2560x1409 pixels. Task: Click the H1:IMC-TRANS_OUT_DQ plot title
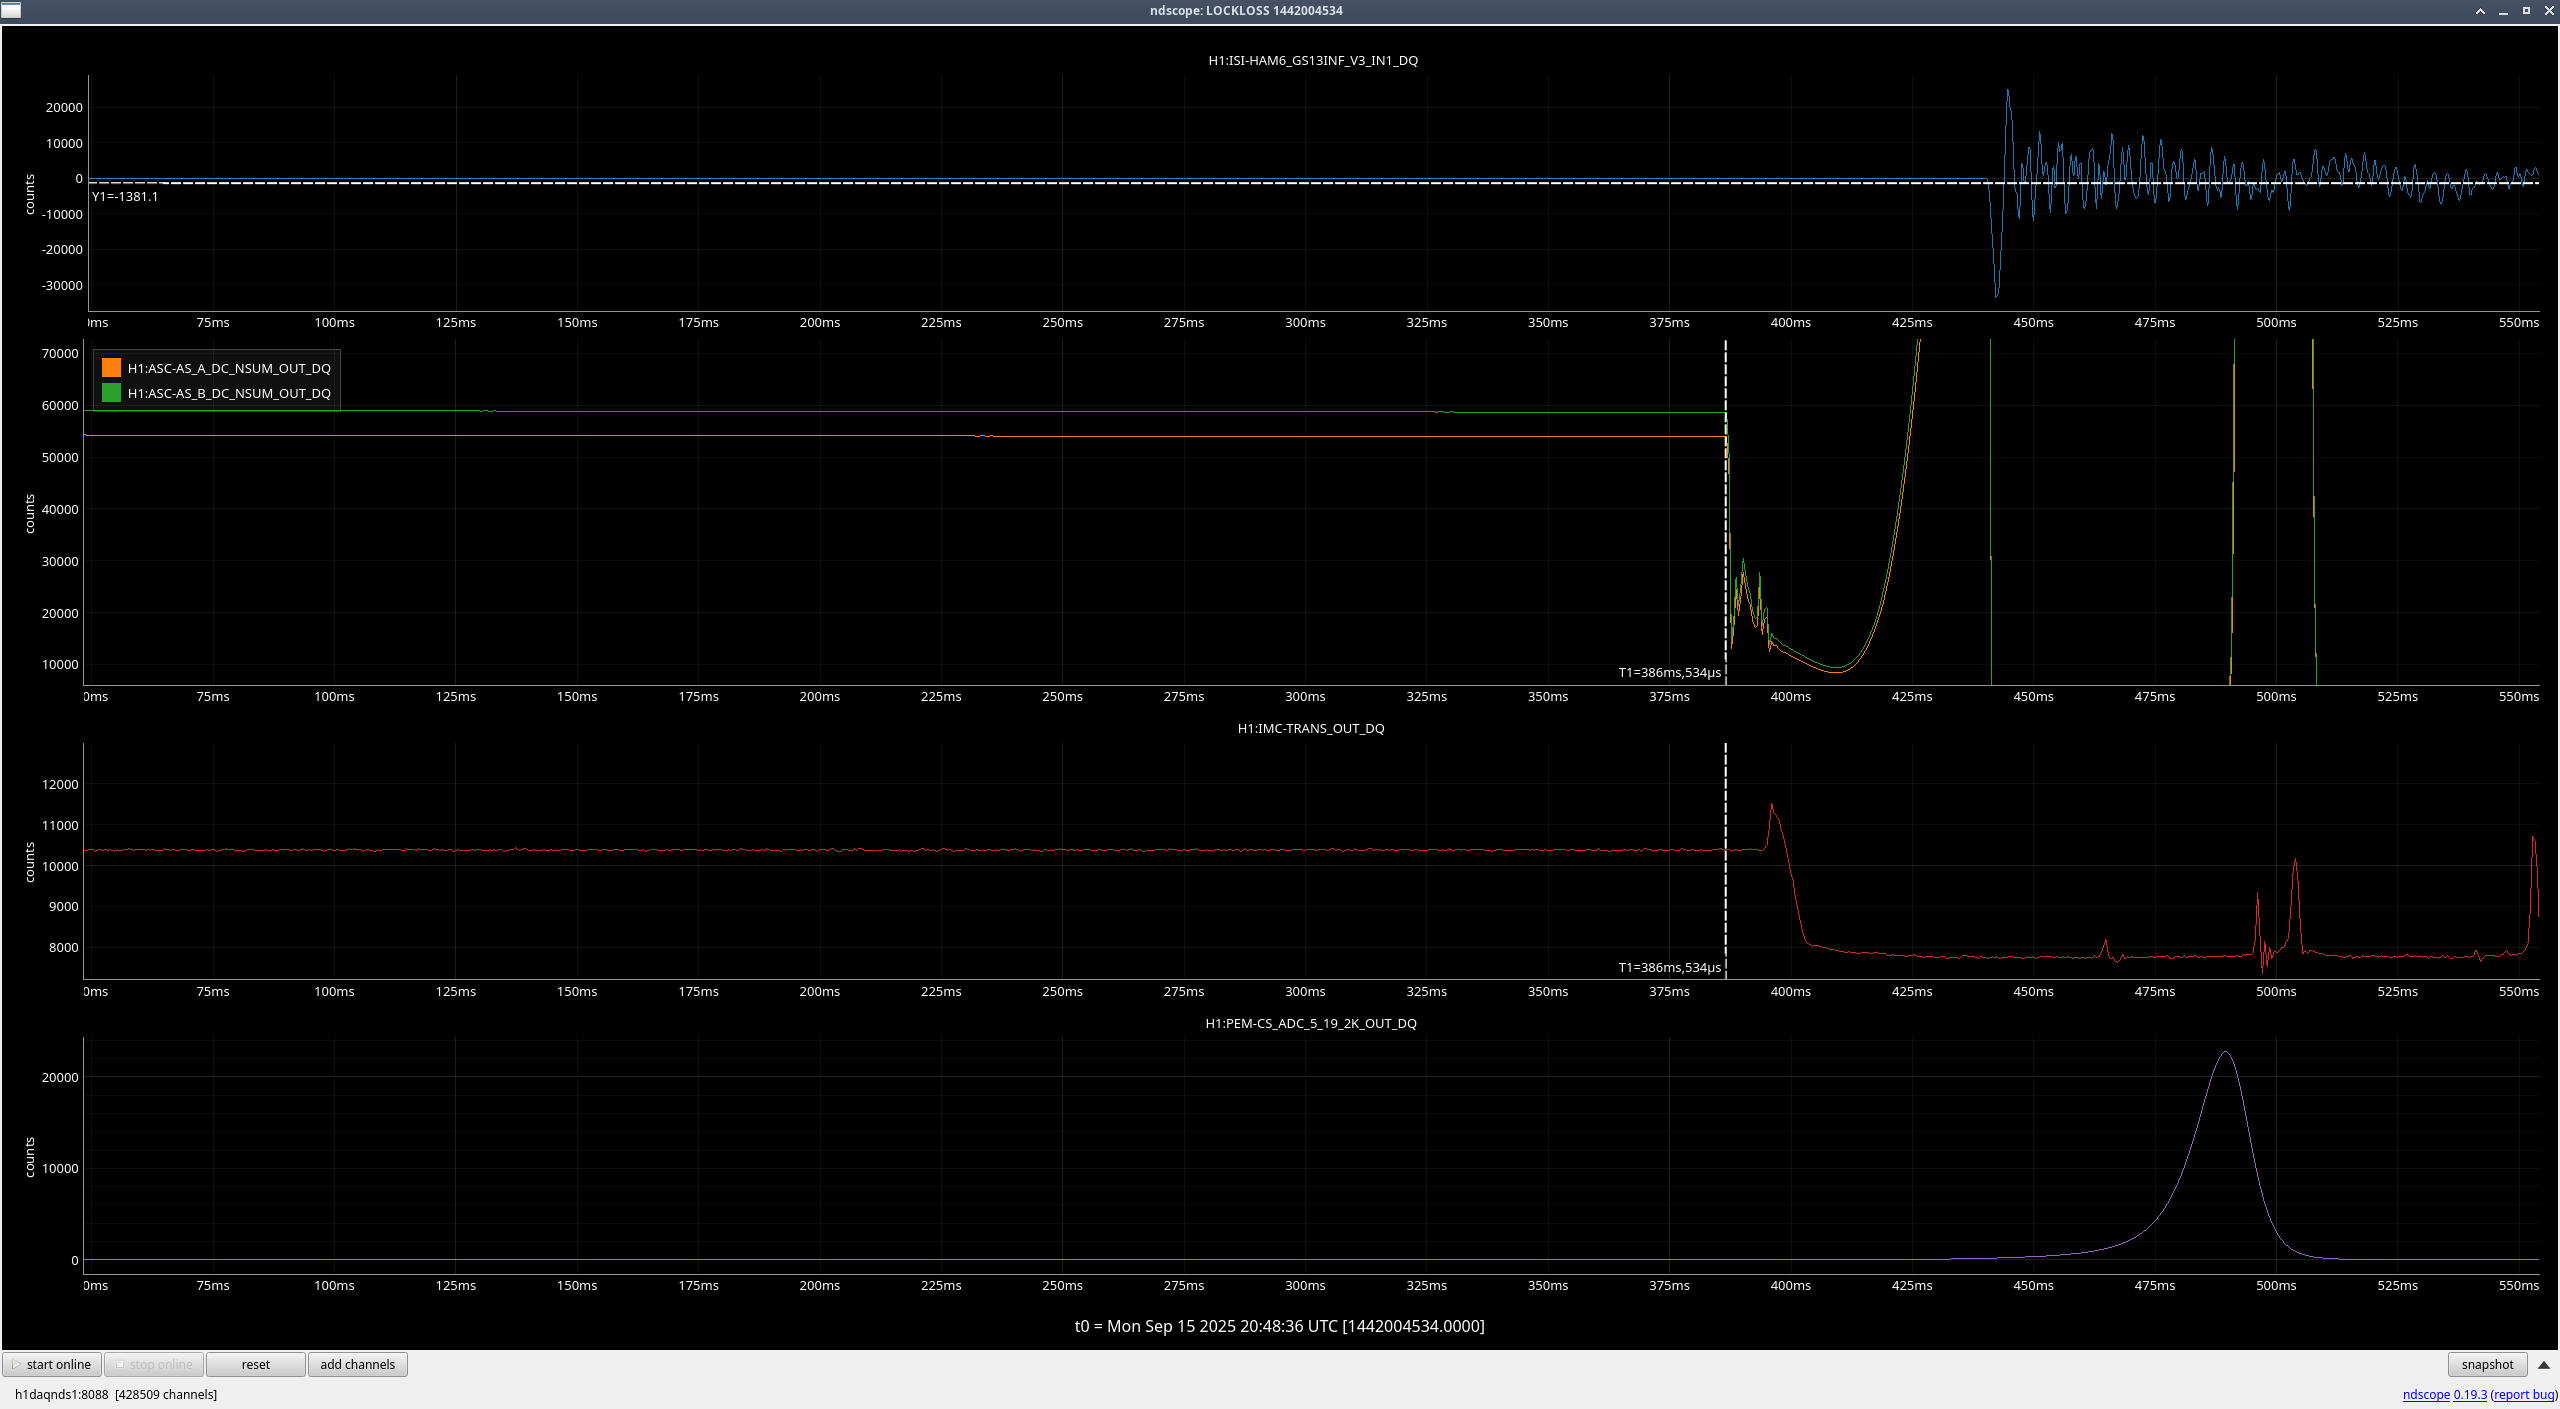(1311, 728)
